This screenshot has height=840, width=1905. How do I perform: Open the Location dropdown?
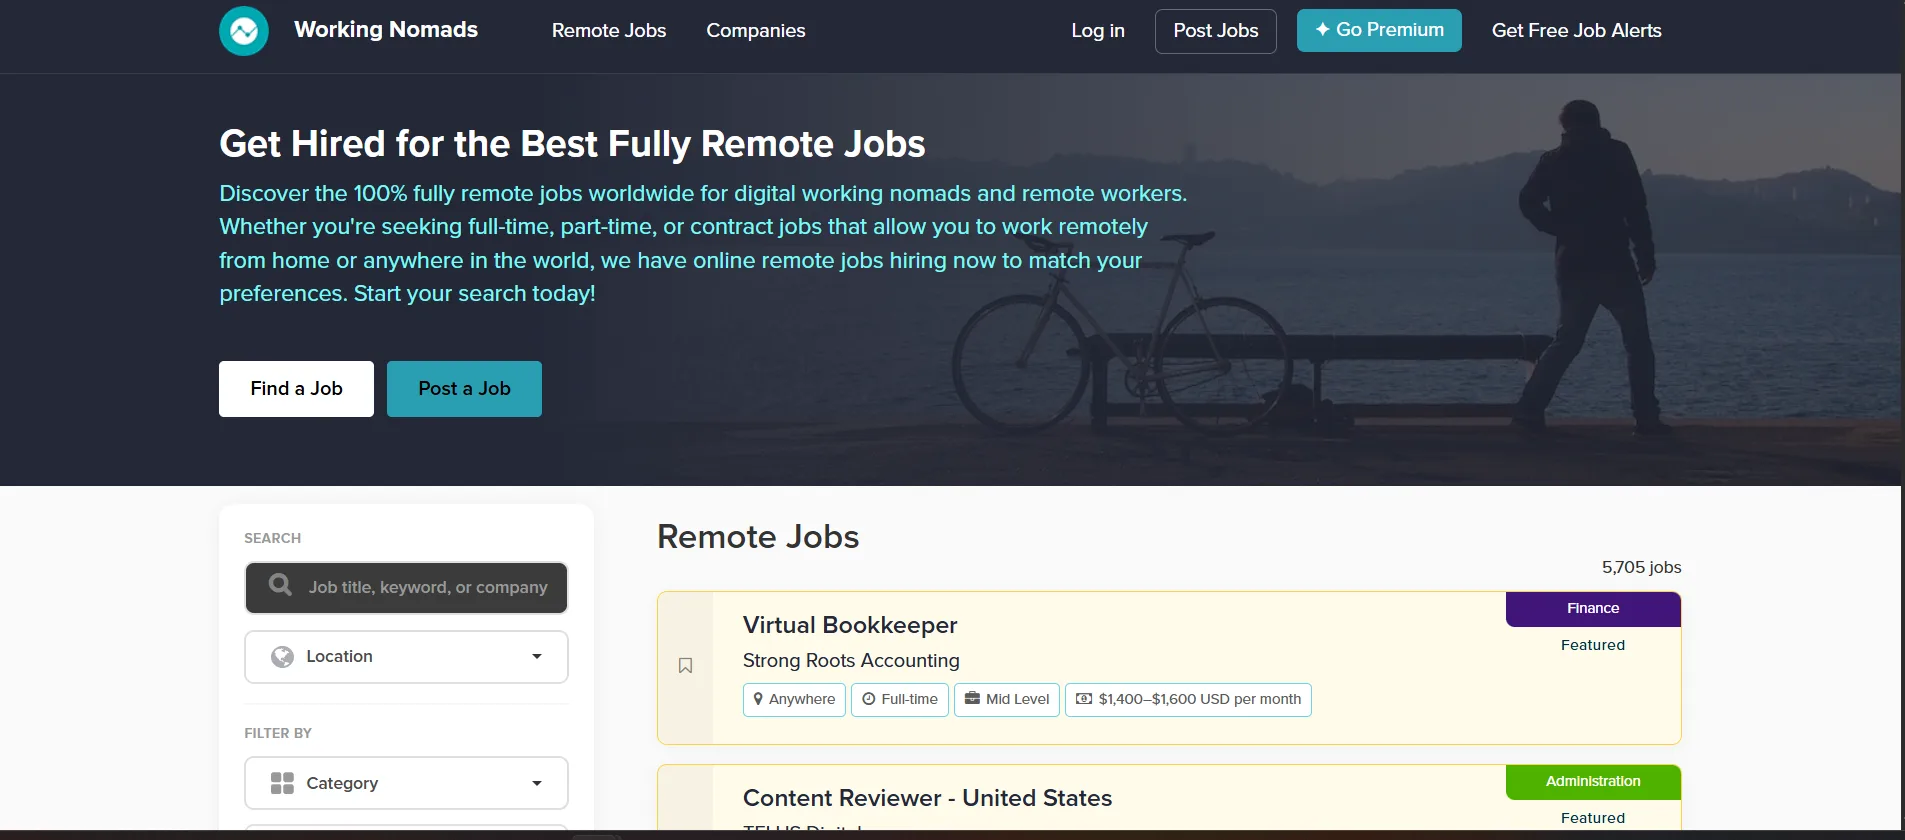pos(406,657)
